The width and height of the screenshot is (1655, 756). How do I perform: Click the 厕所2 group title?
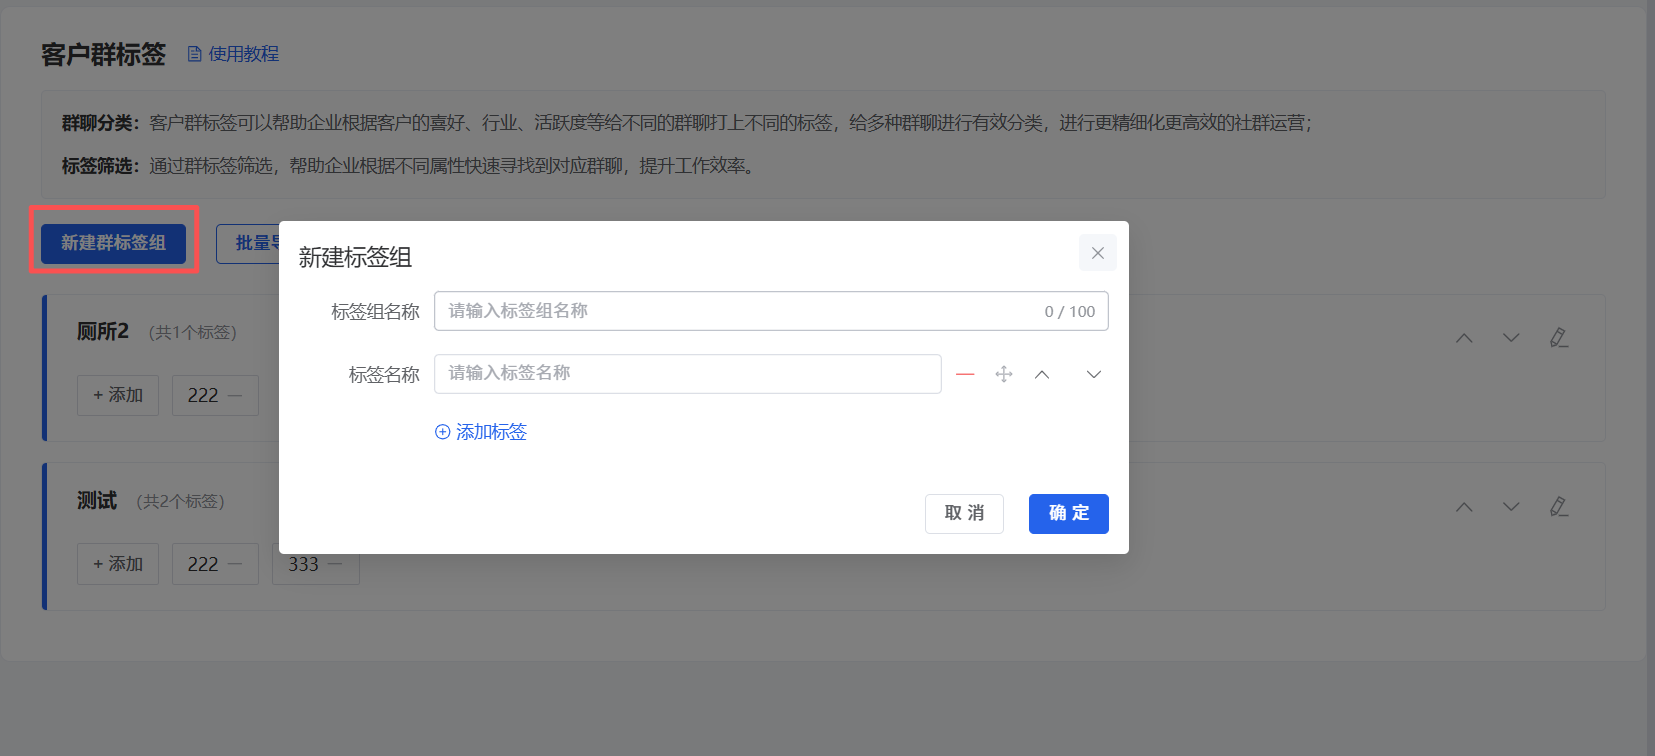point(103,332)
